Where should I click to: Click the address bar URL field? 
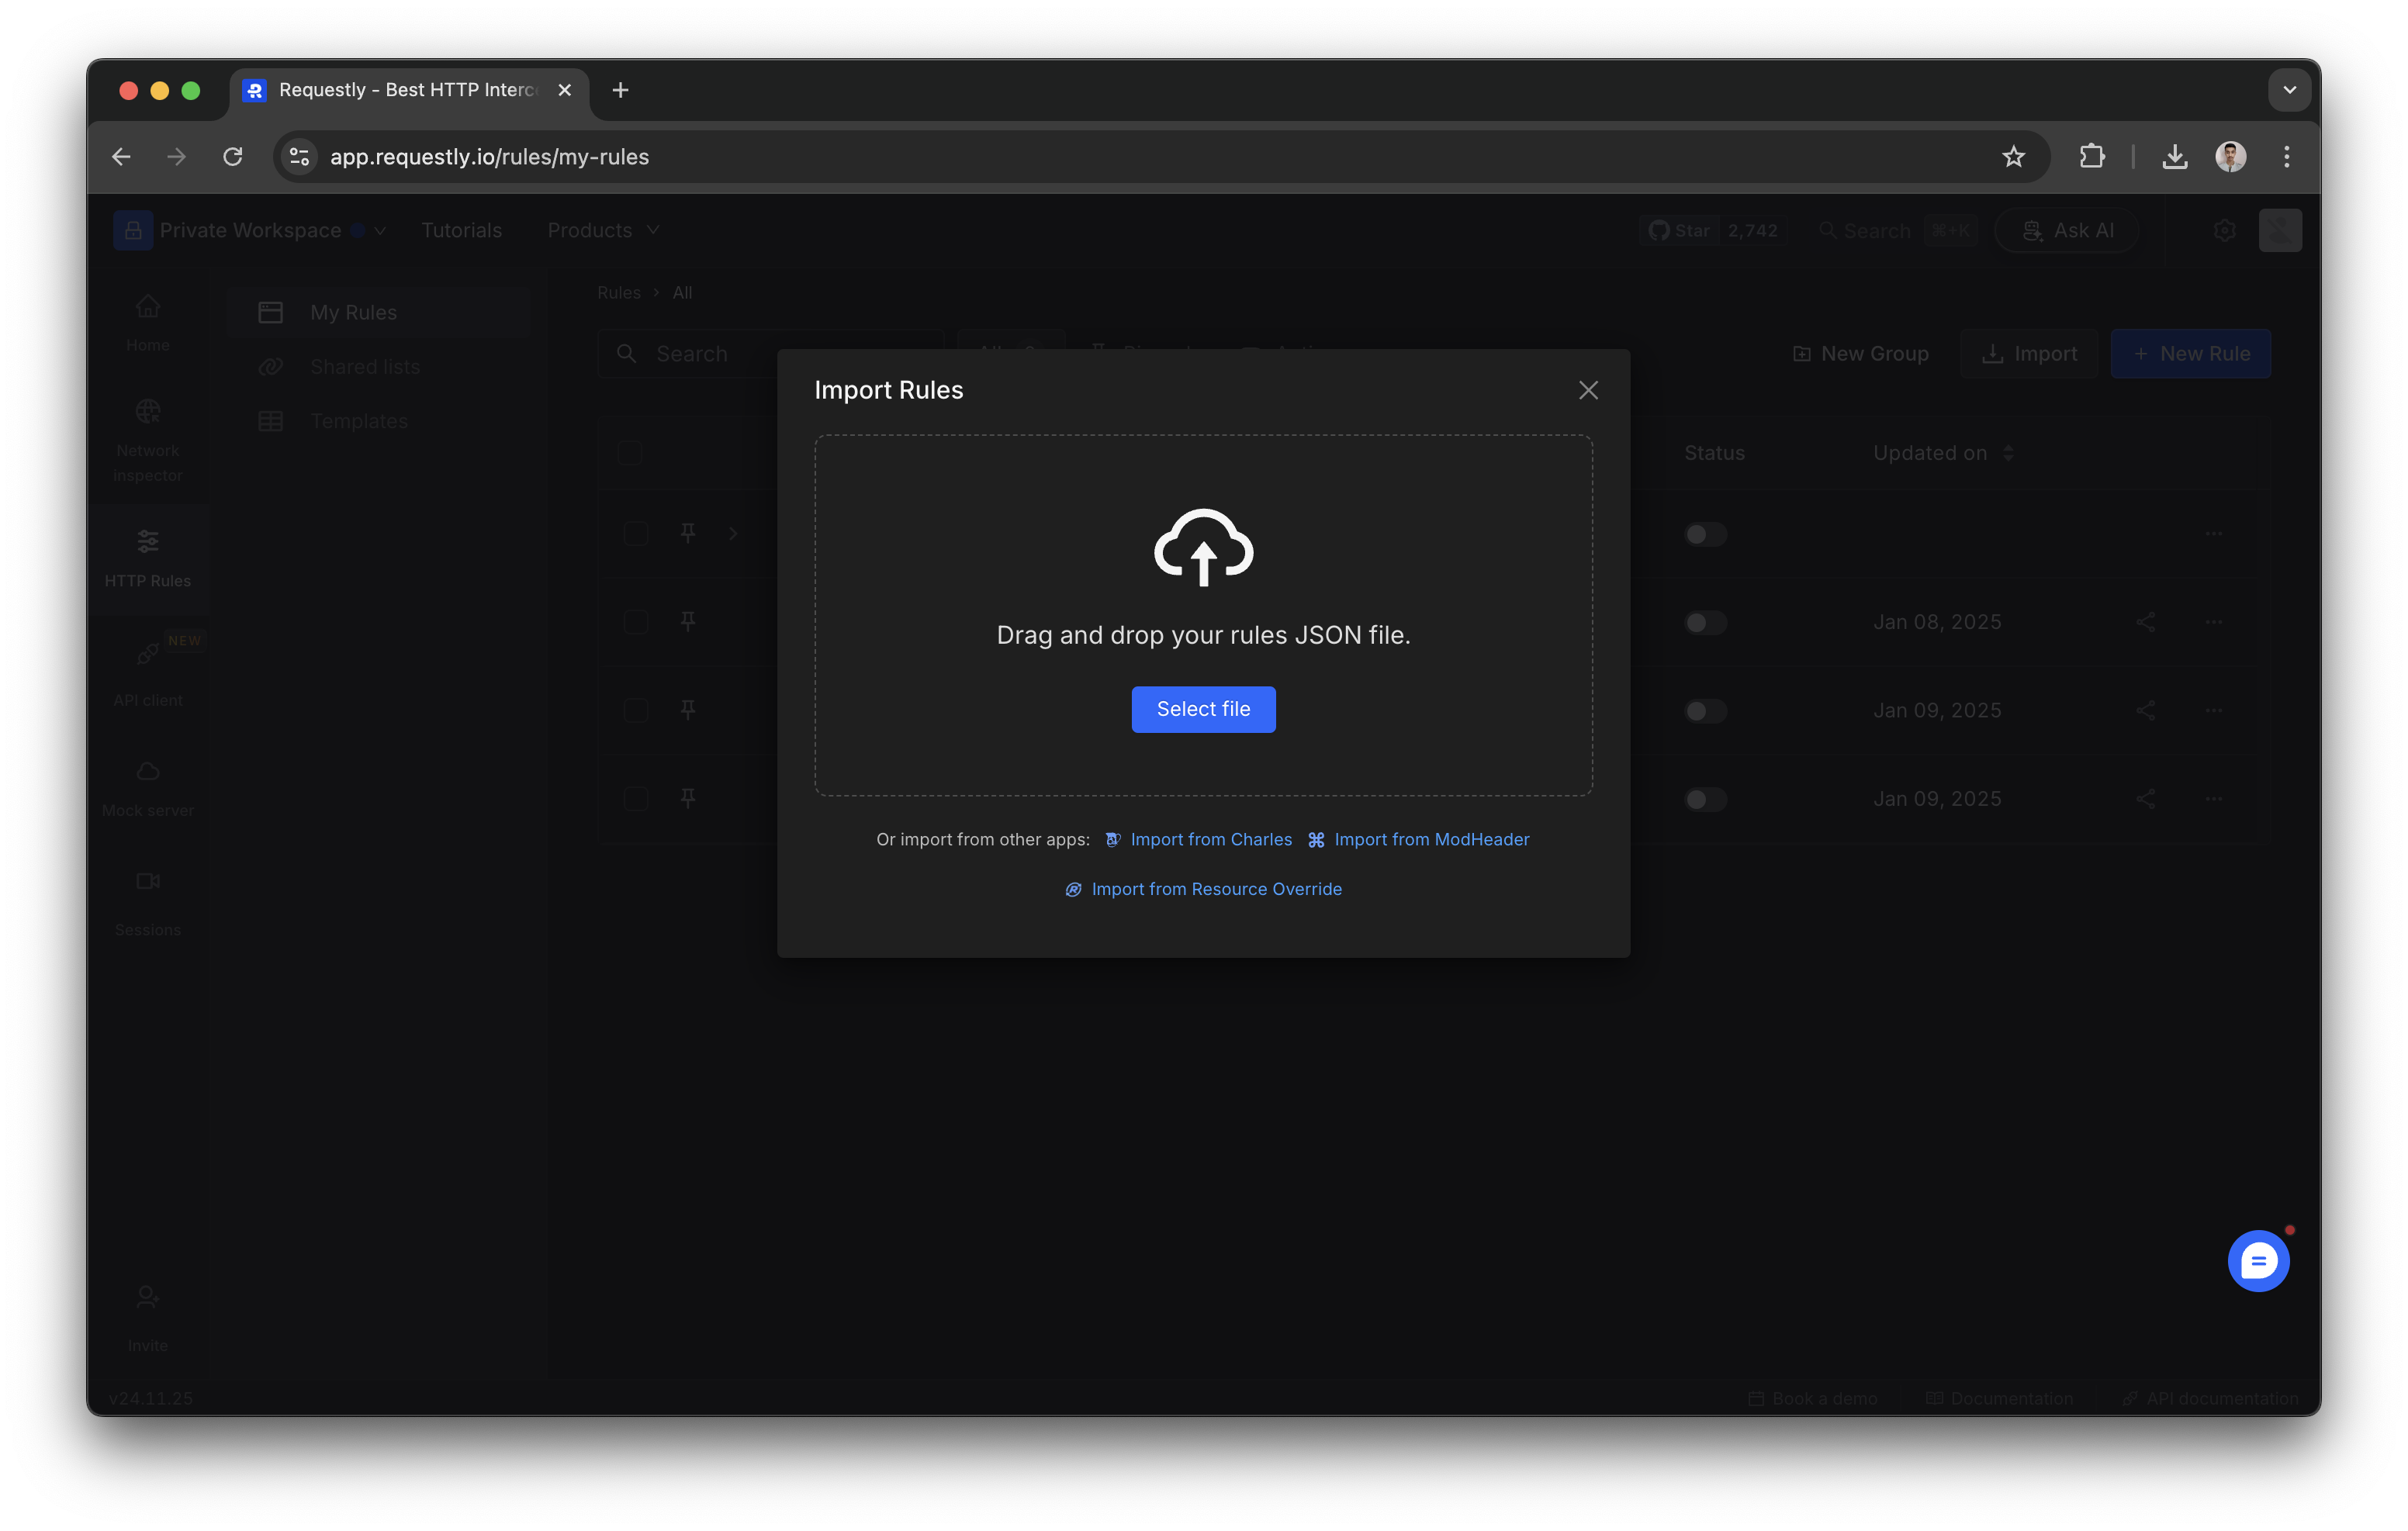pos(900,157)
